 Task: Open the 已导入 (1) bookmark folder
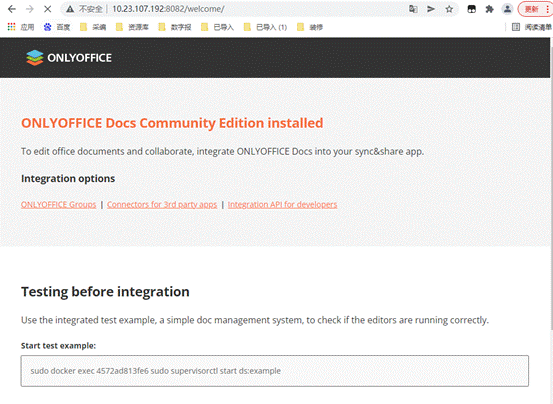point(265,27)
